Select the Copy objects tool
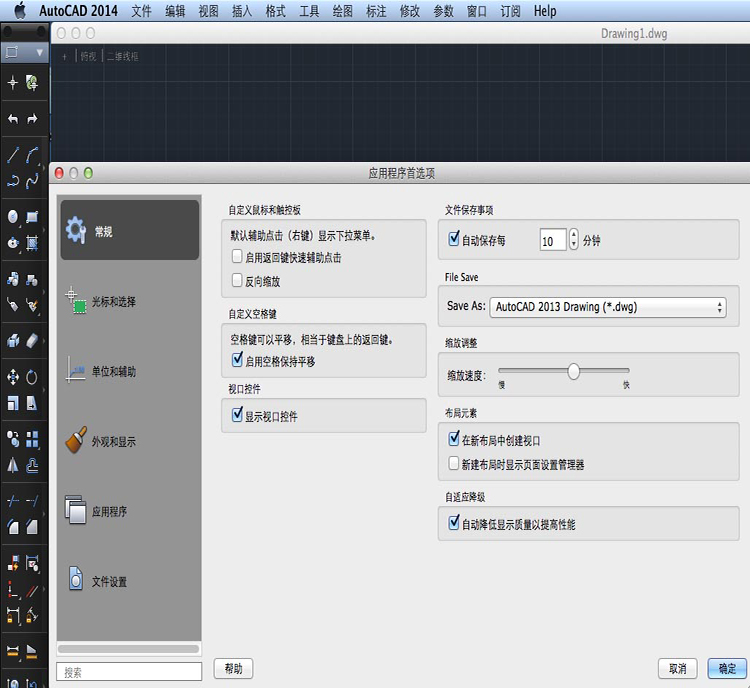This screenshot has height=688, width=750. [x=13, y=438]
